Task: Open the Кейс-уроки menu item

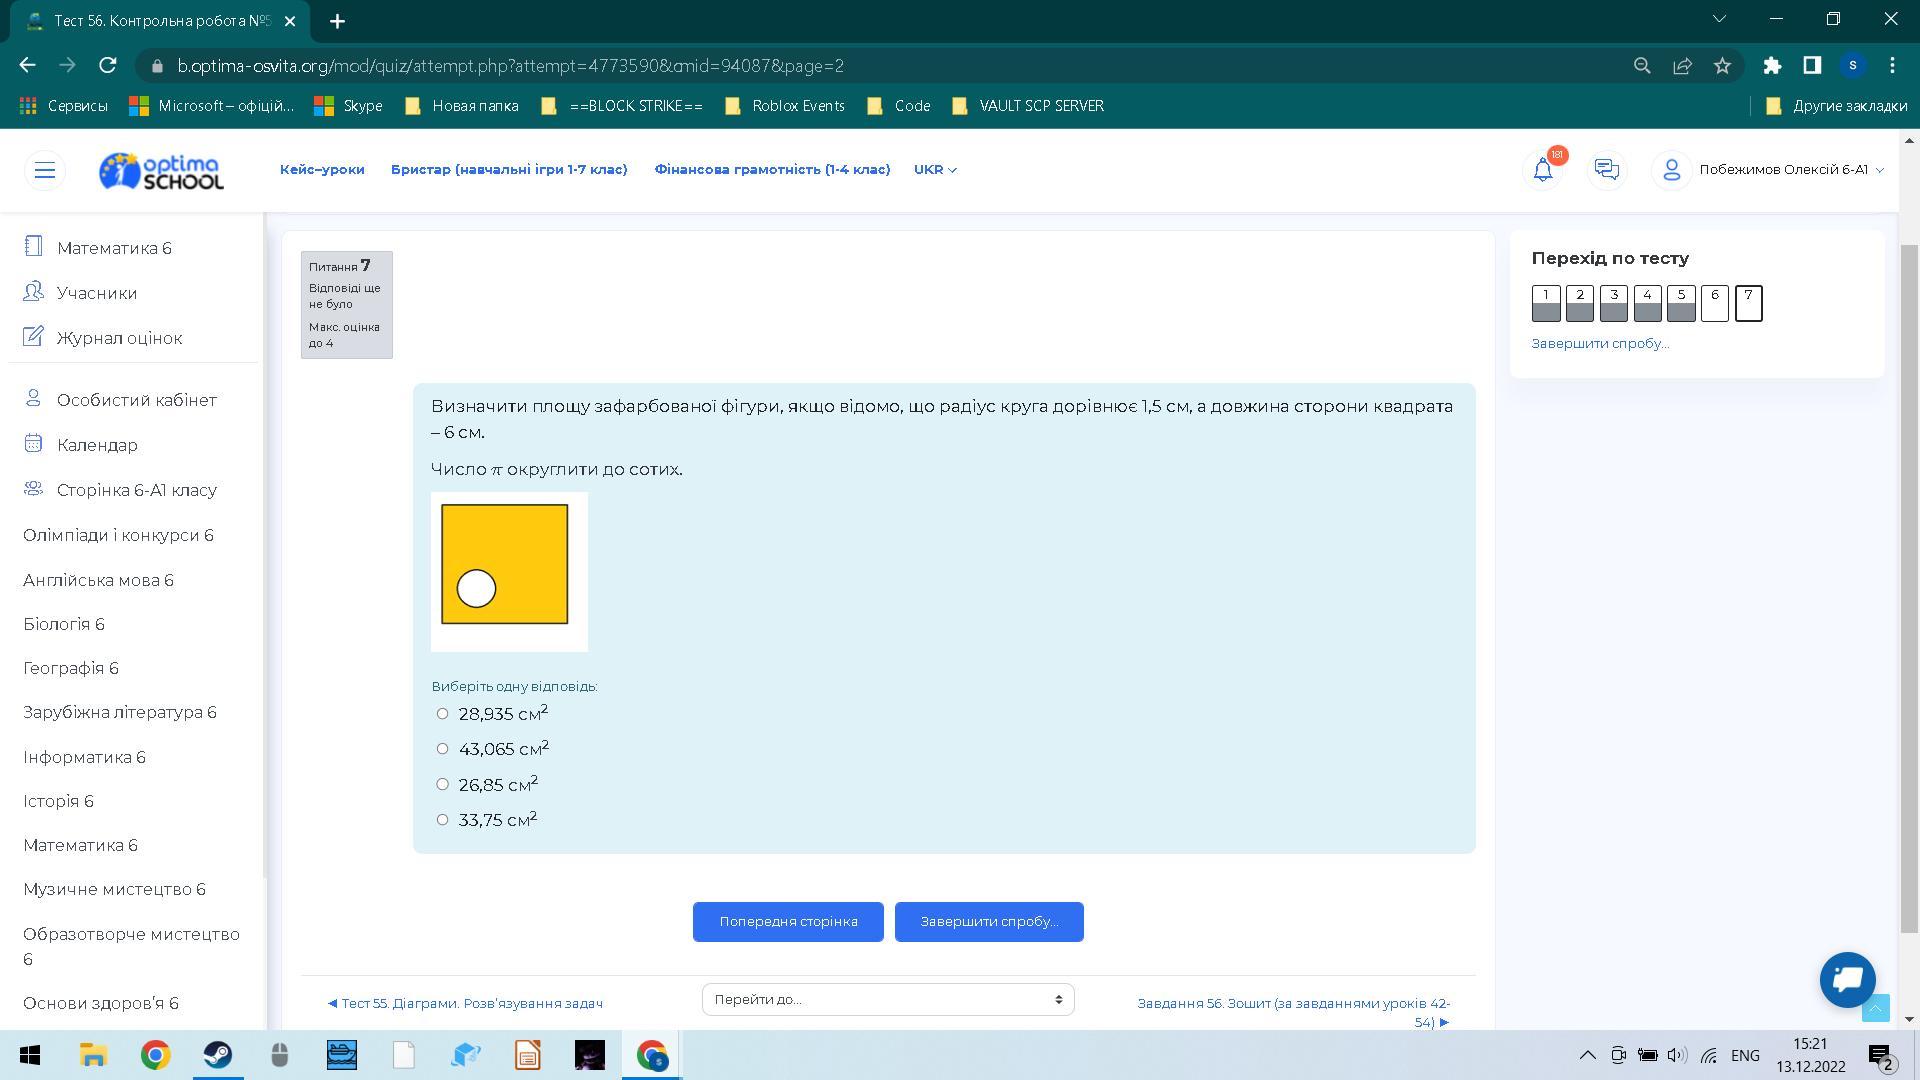Action: tap(322, 170)
